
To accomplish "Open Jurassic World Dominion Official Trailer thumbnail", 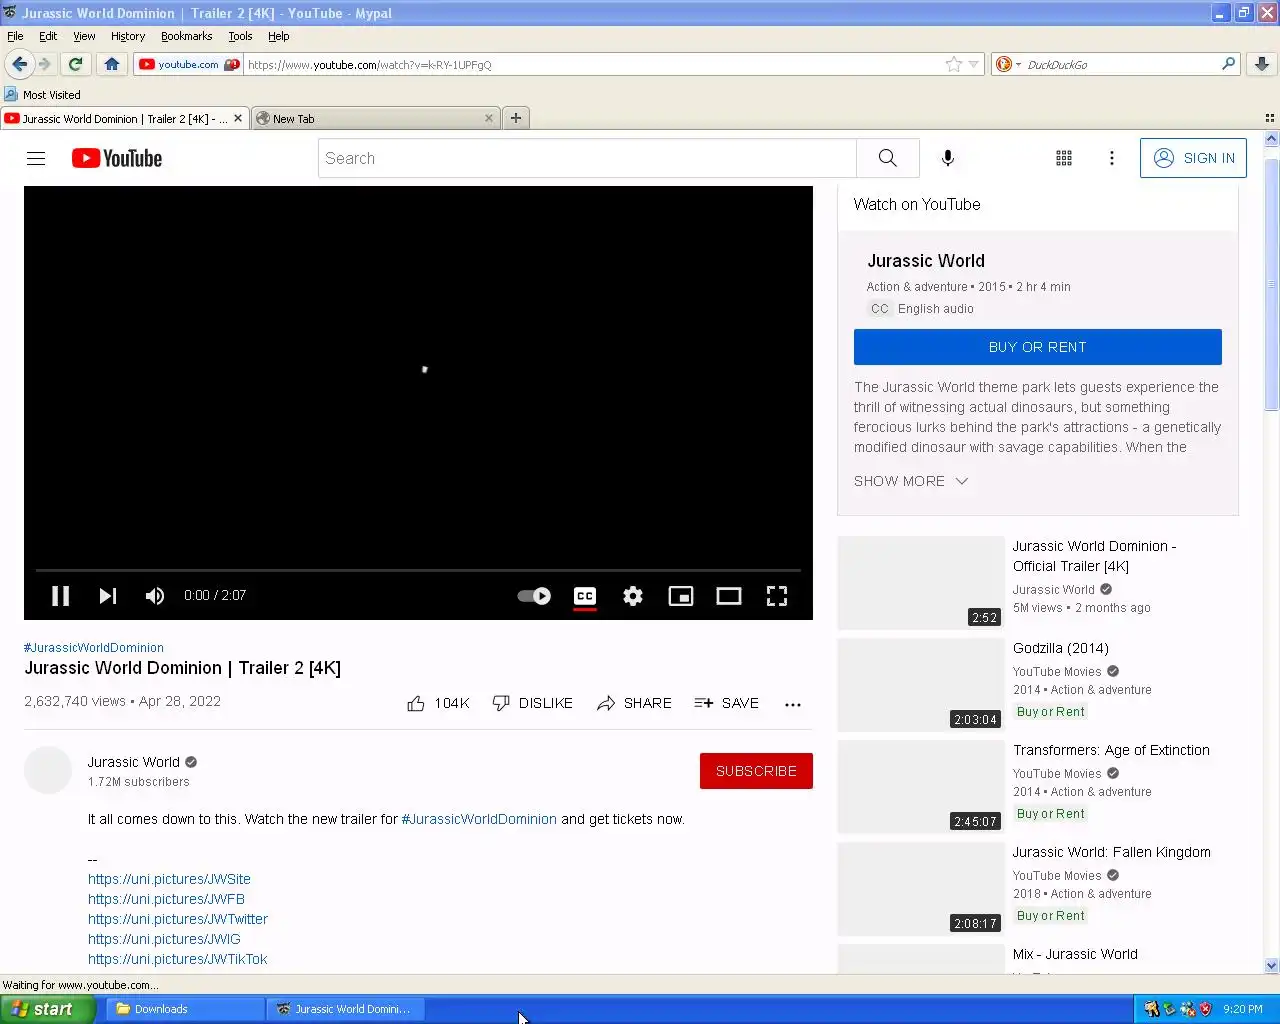I will [x=921, y=583].
